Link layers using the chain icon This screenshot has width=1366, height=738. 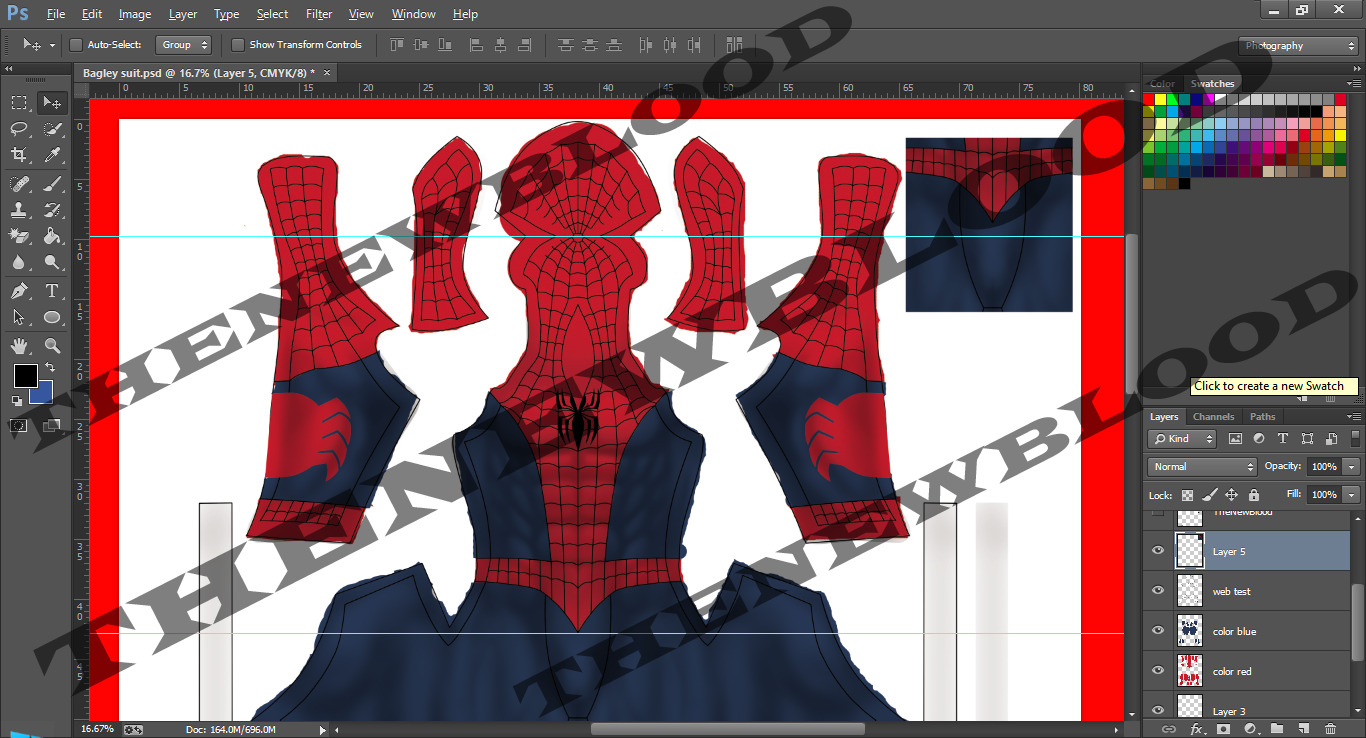pos(1169,729)
